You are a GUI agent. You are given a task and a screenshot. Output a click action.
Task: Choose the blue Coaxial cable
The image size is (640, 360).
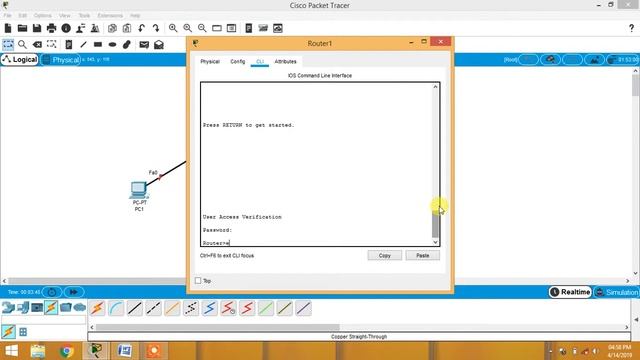tap(210, 308)
